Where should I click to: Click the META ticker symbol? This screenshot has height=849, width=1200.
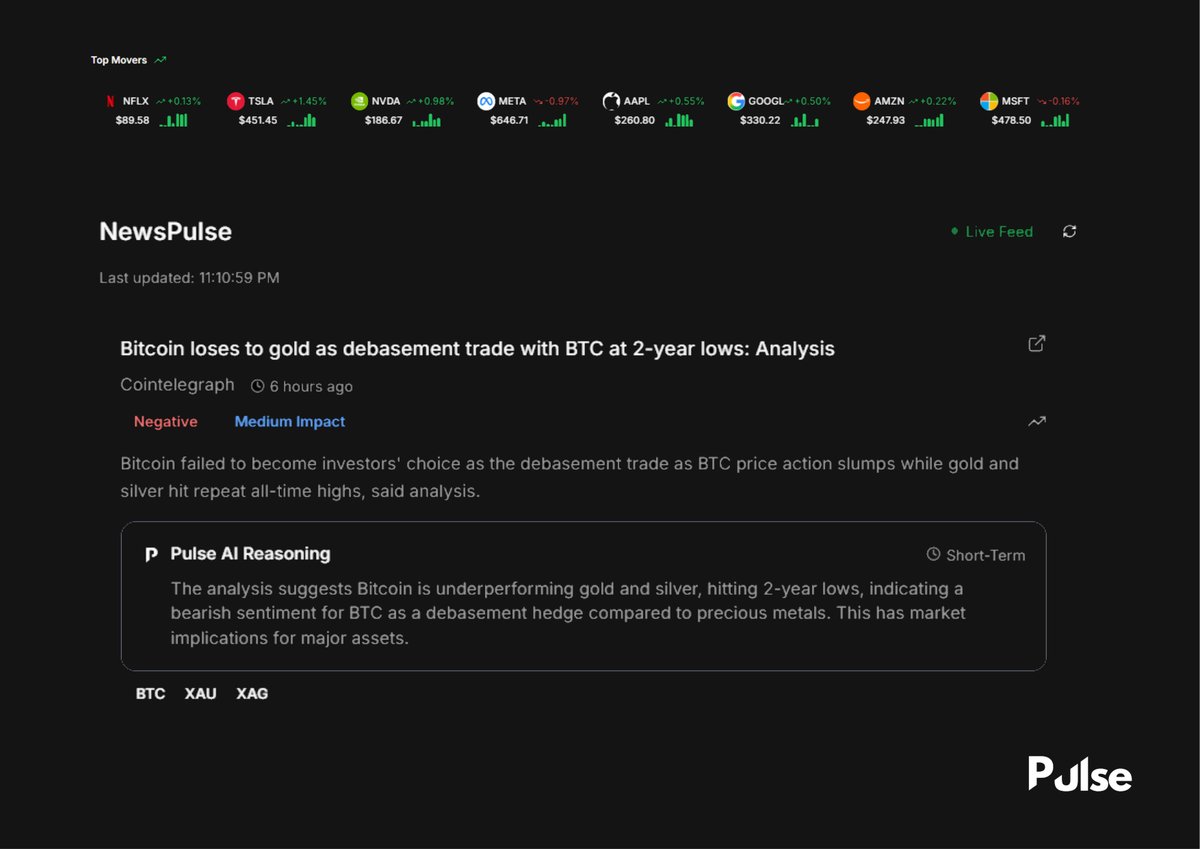click(512, 101)
